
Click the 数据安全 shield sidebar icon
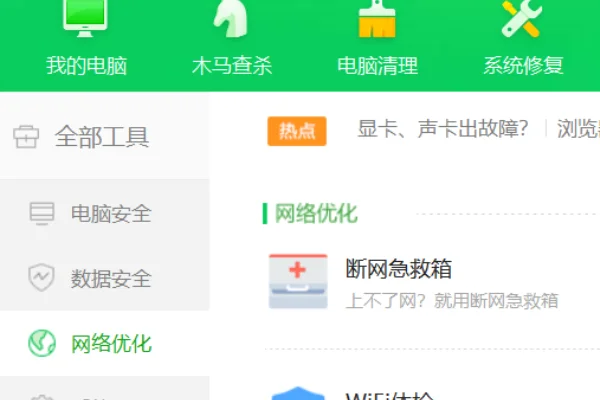pyautogui.click(x=41, y=278)
